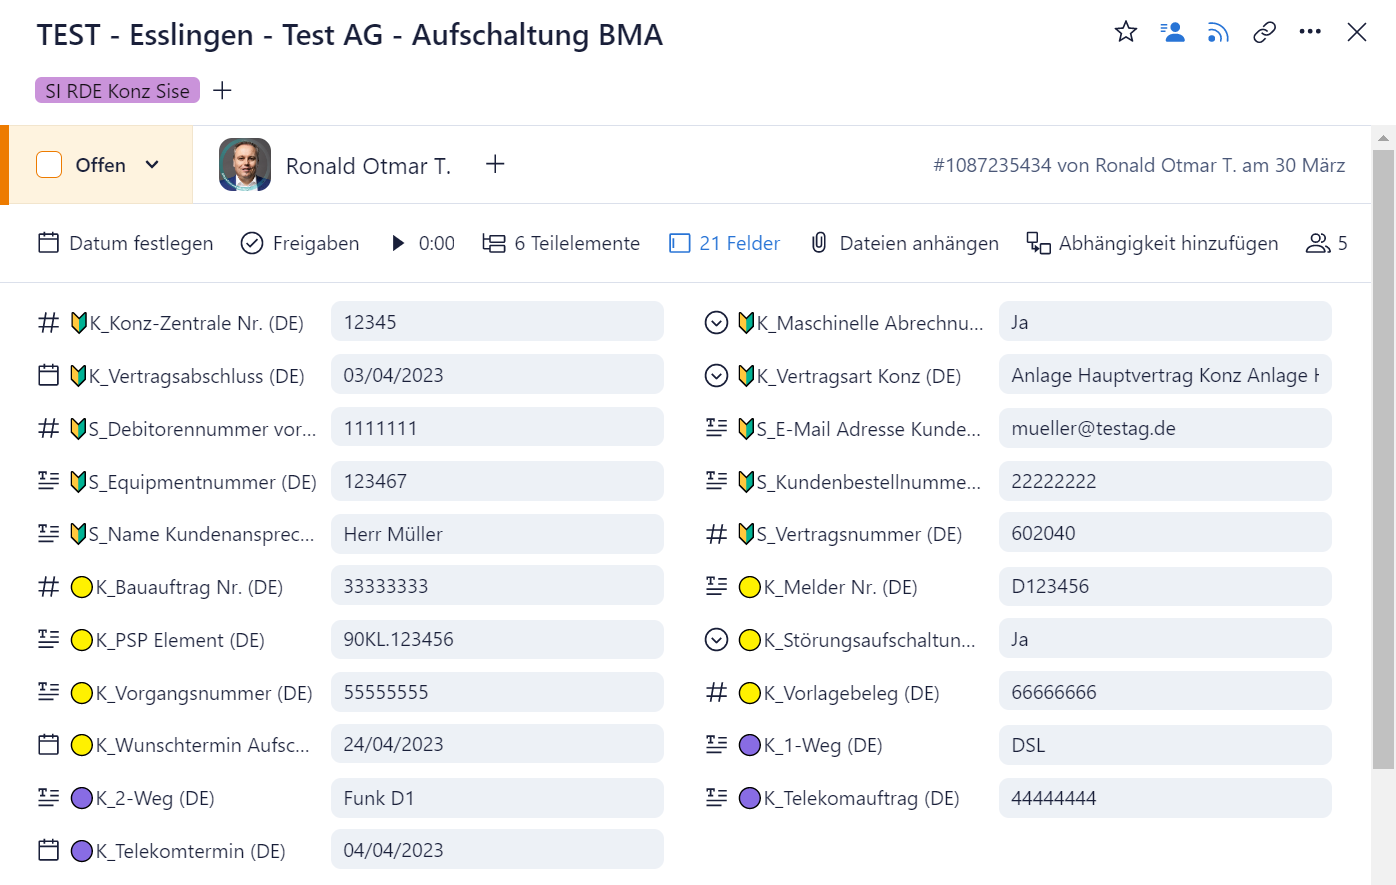Screen dimensions: 1396x885
Task: Start the timer play button
Action: (x=398, y=243)
